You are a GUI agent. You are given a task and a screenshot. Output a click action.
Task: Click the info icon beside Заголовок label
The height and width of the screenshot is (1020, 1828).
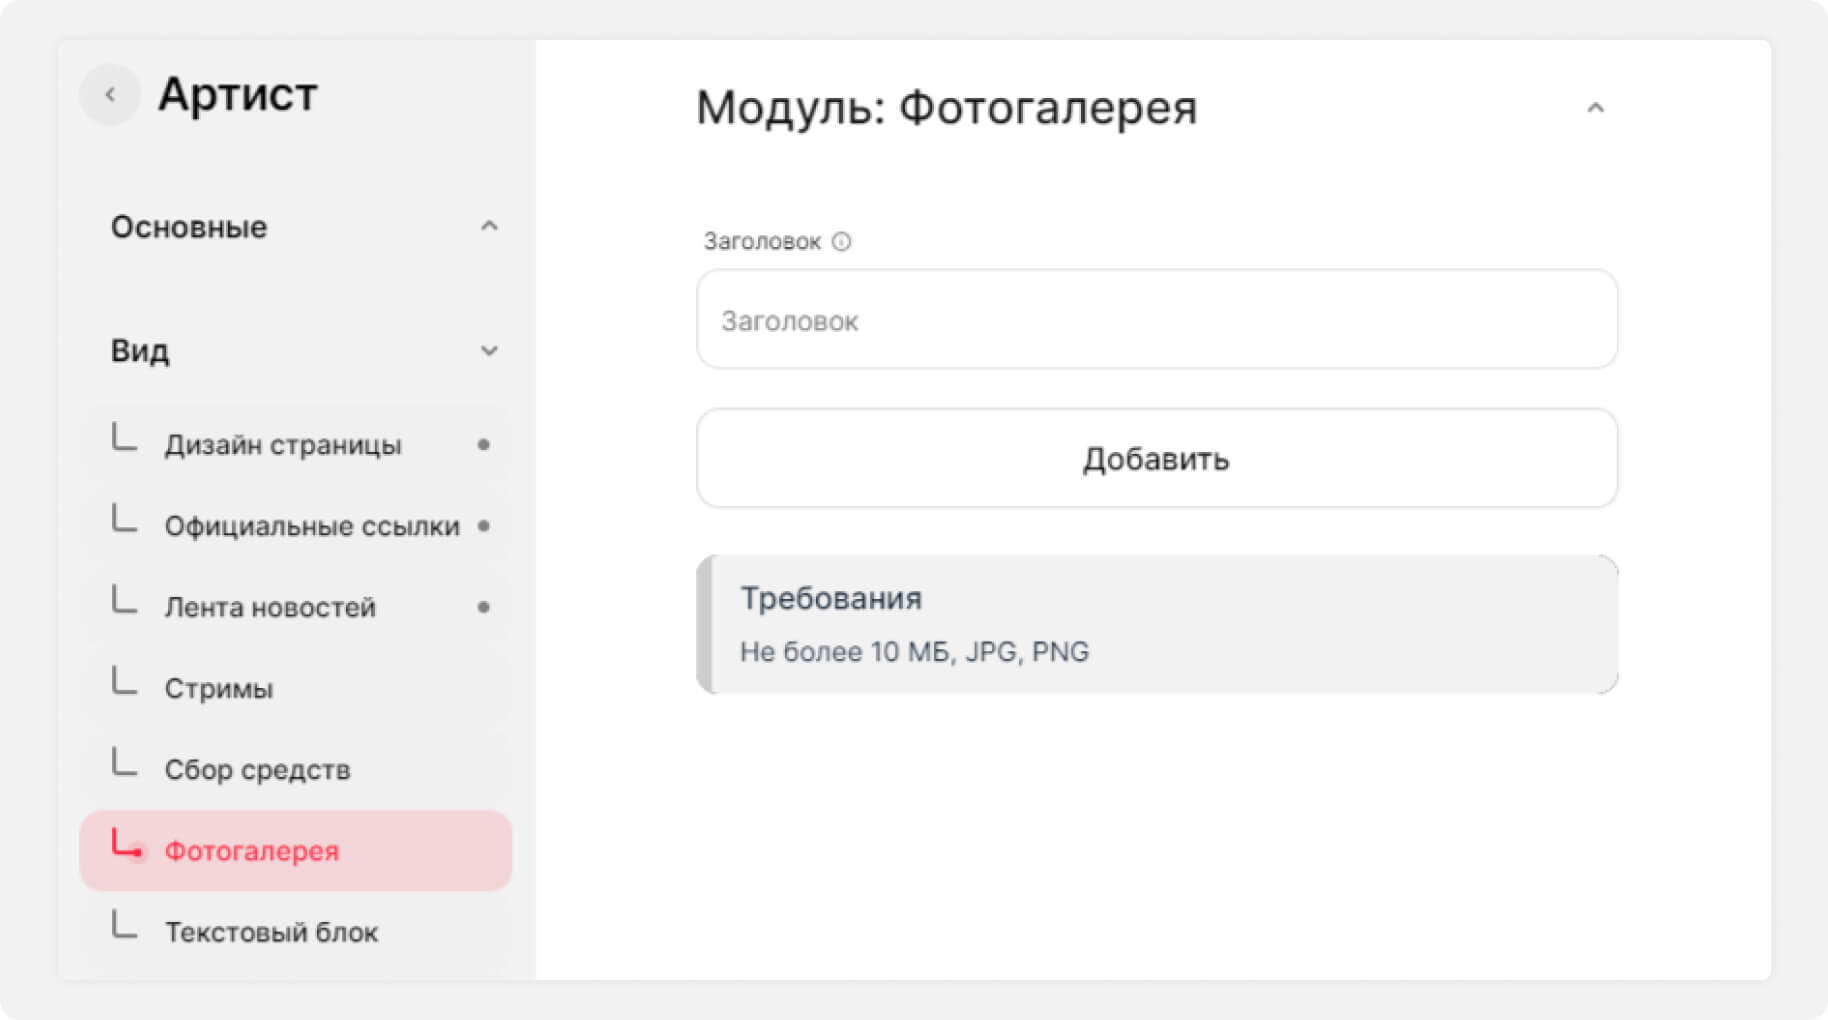pos(842,241)
